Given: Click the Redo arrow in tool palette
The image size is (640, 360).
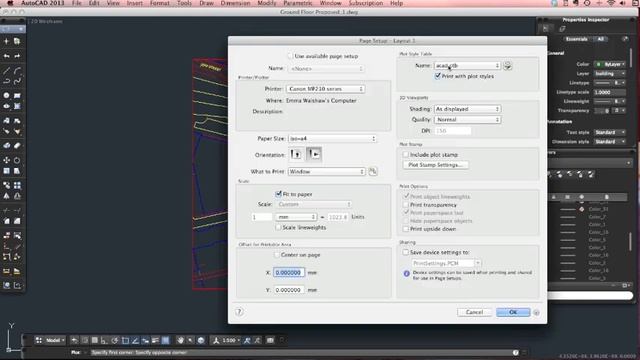Looking at the screenshot, I should (x=17, y=56).
